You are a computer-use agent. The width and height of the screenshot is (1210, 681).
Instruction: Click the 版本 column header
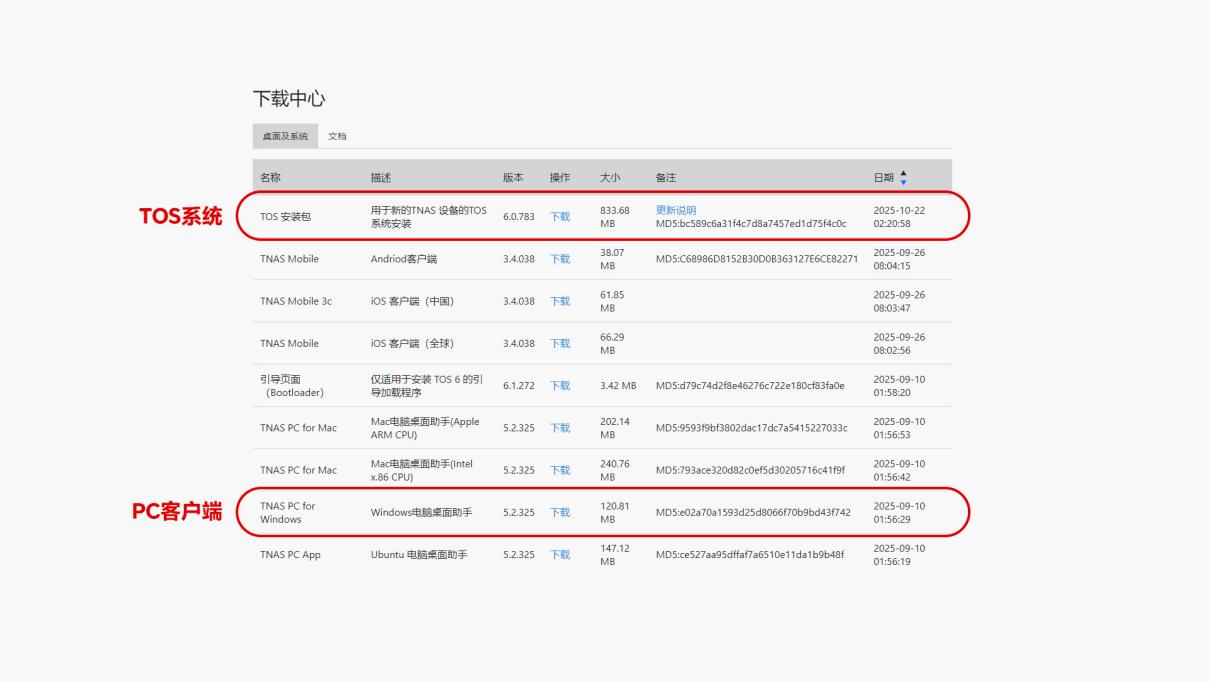tap(513, 177)
